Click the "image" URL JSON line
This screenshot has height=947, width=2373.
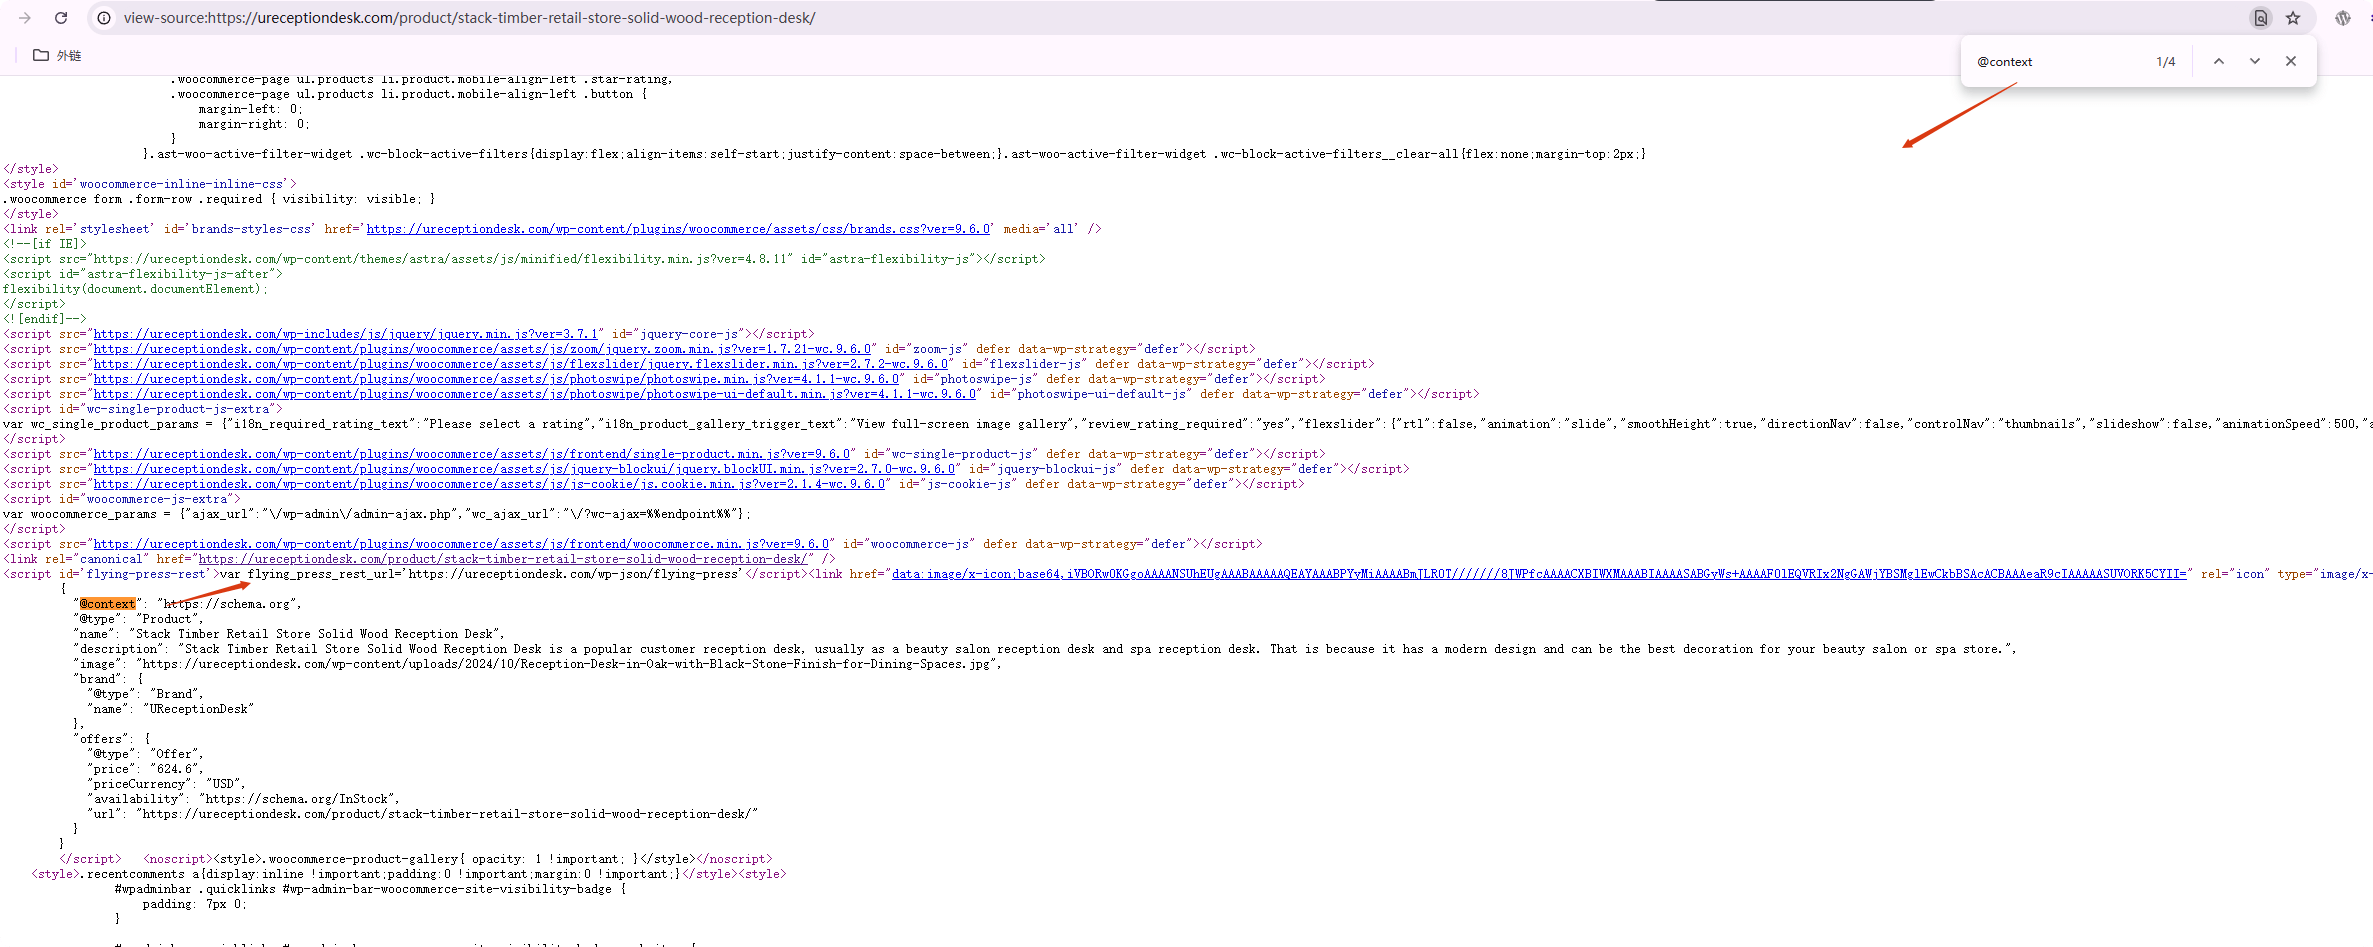[x=537, y=664]
